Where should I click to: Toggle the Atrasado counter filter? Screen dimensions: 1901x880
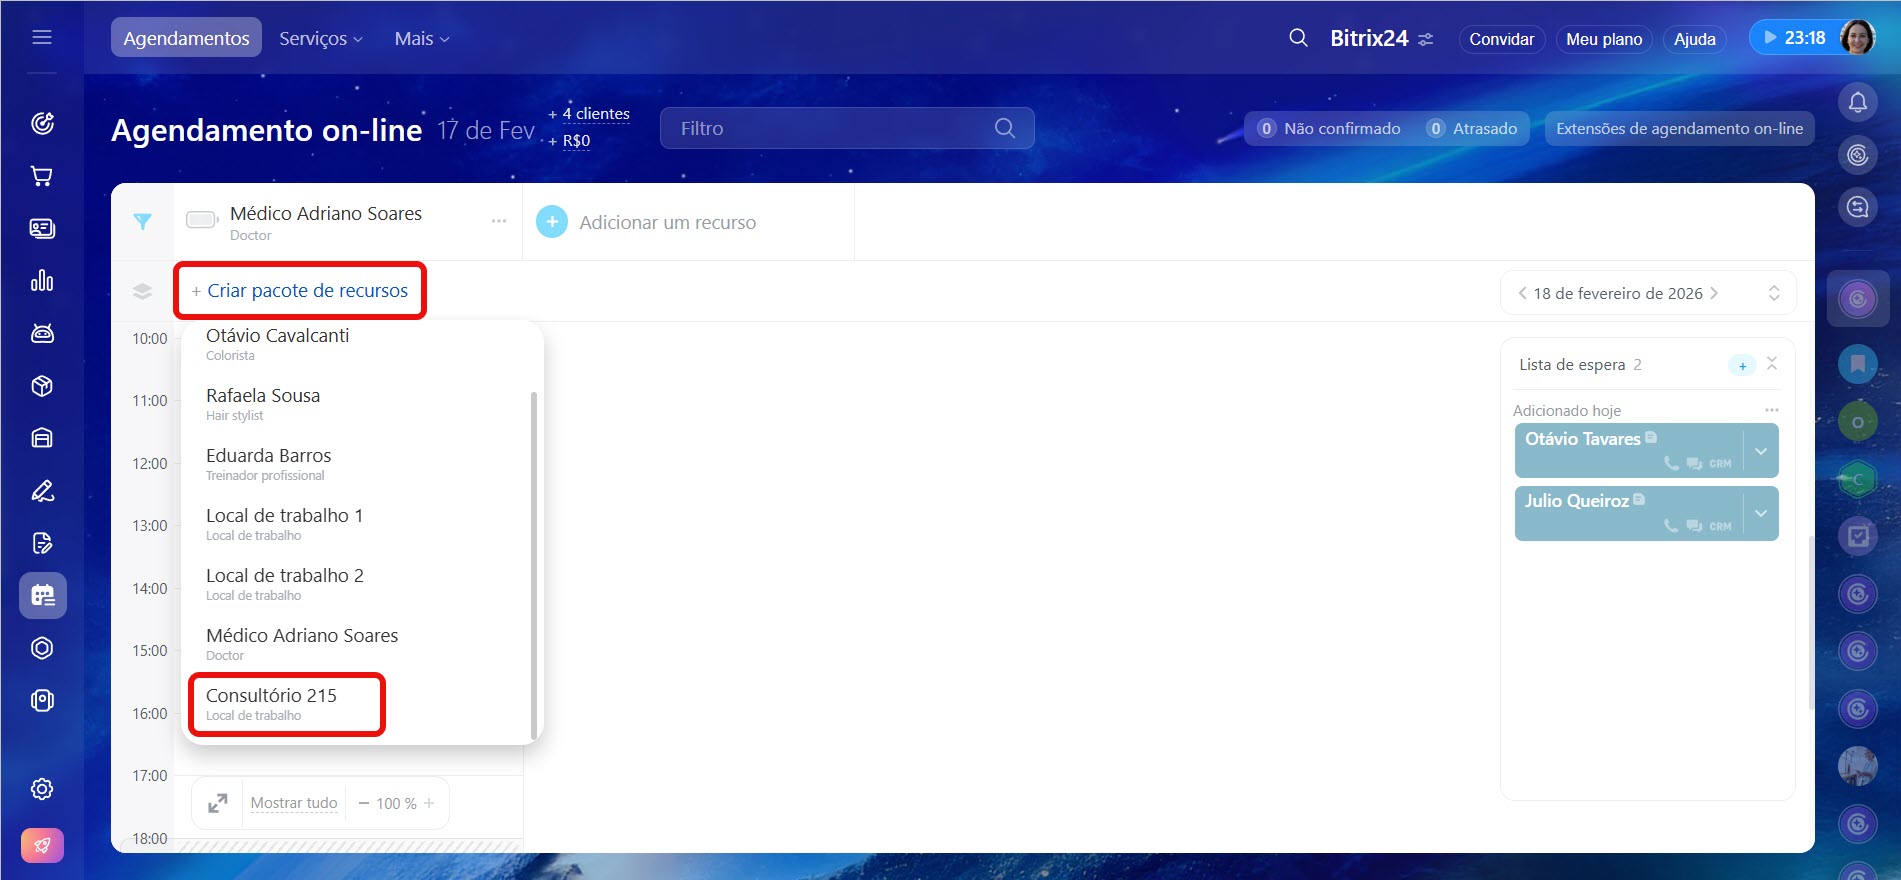[x=1472, y=129]
